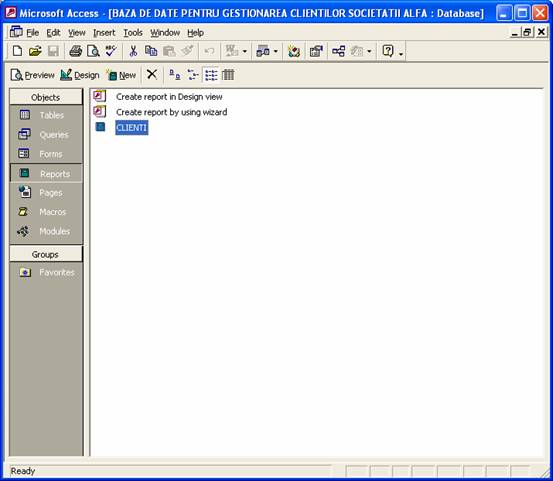Switch to Small Icons view
The height and width of the screenshot is (481, 553).
(x=193, y=75)
